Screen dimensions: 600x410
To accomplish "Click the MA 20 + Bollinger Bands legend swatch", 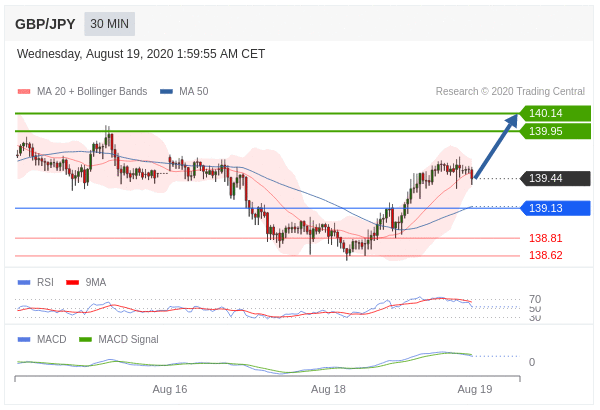I will (x=24, y=91).
